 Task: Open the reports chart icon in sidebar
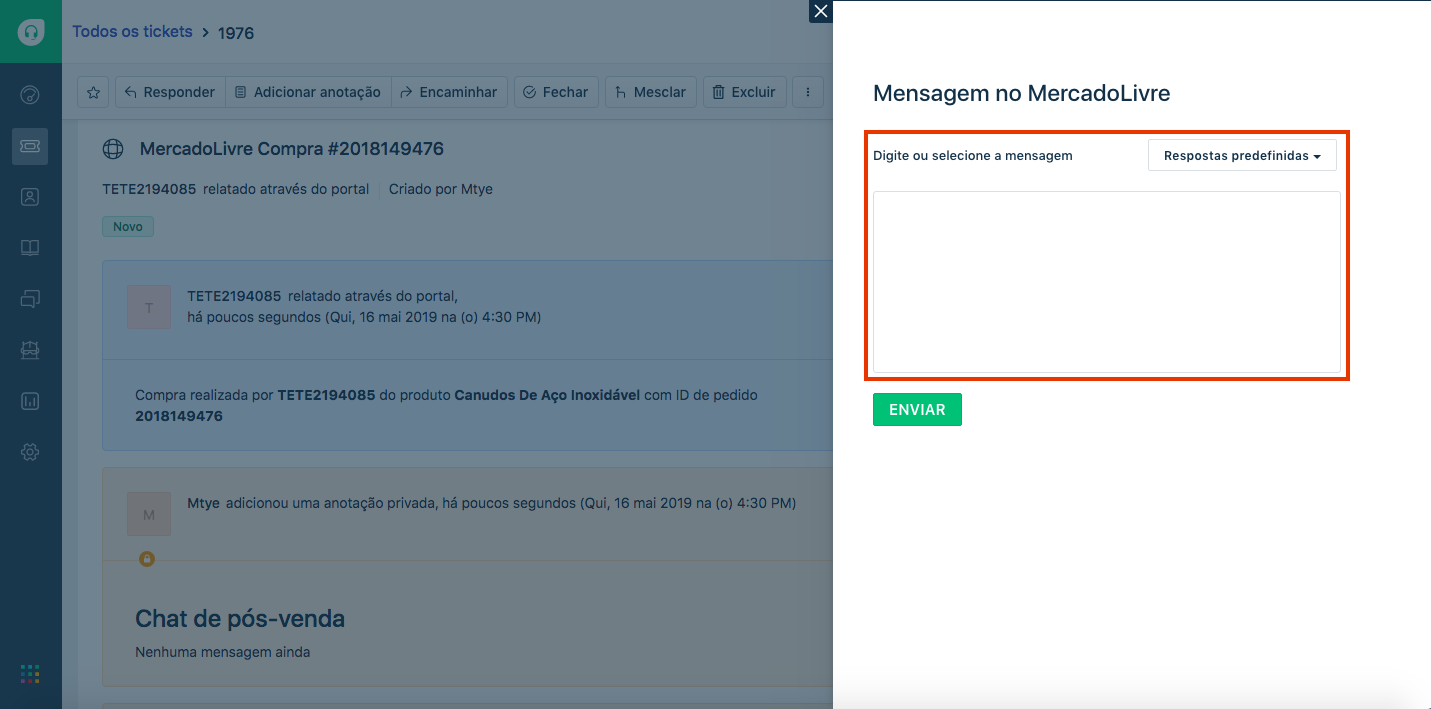[30, 401]
